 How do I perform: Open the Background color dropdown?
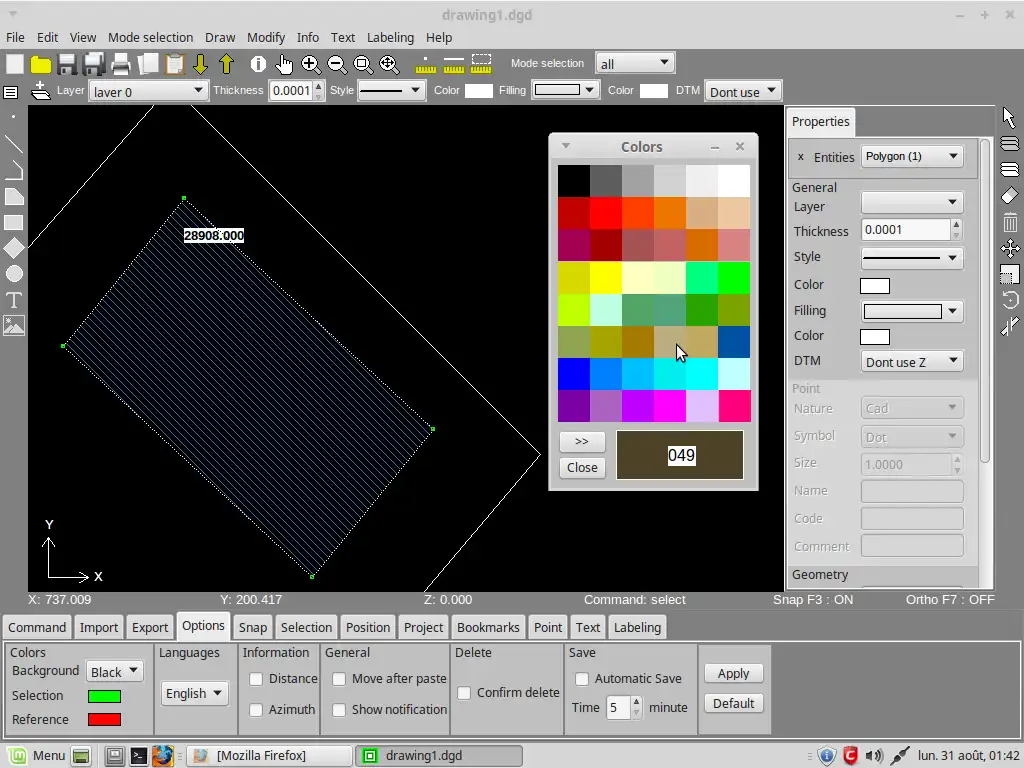pos(115,672)
